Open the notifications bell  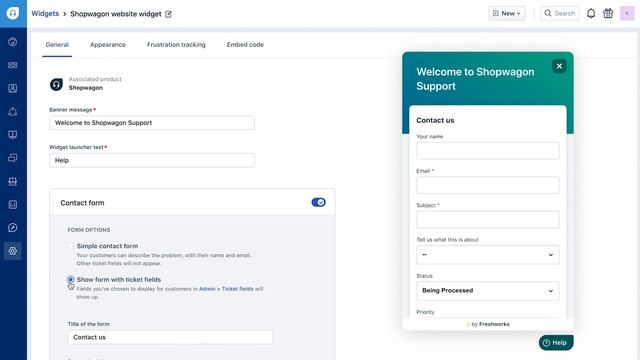(591, 13)
